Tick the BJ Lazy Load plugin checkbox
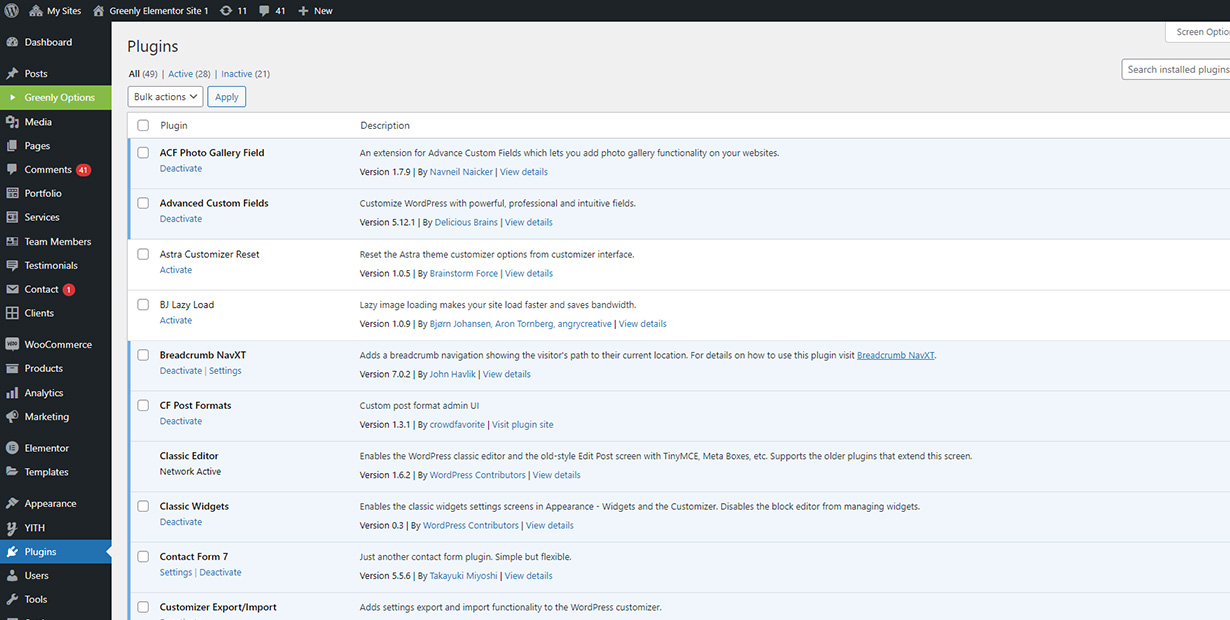This screenshot has width=1230, height=620. tap(143, 305)
